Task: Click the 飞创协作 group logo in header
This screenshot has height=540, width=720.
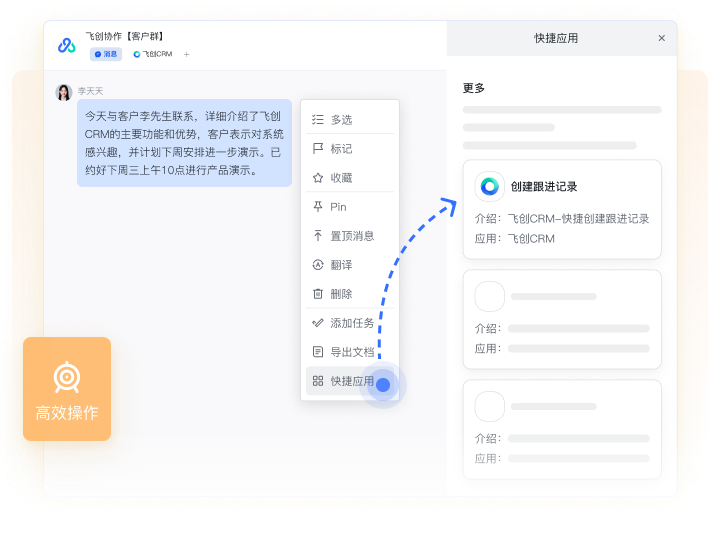Action: [67, 45]
